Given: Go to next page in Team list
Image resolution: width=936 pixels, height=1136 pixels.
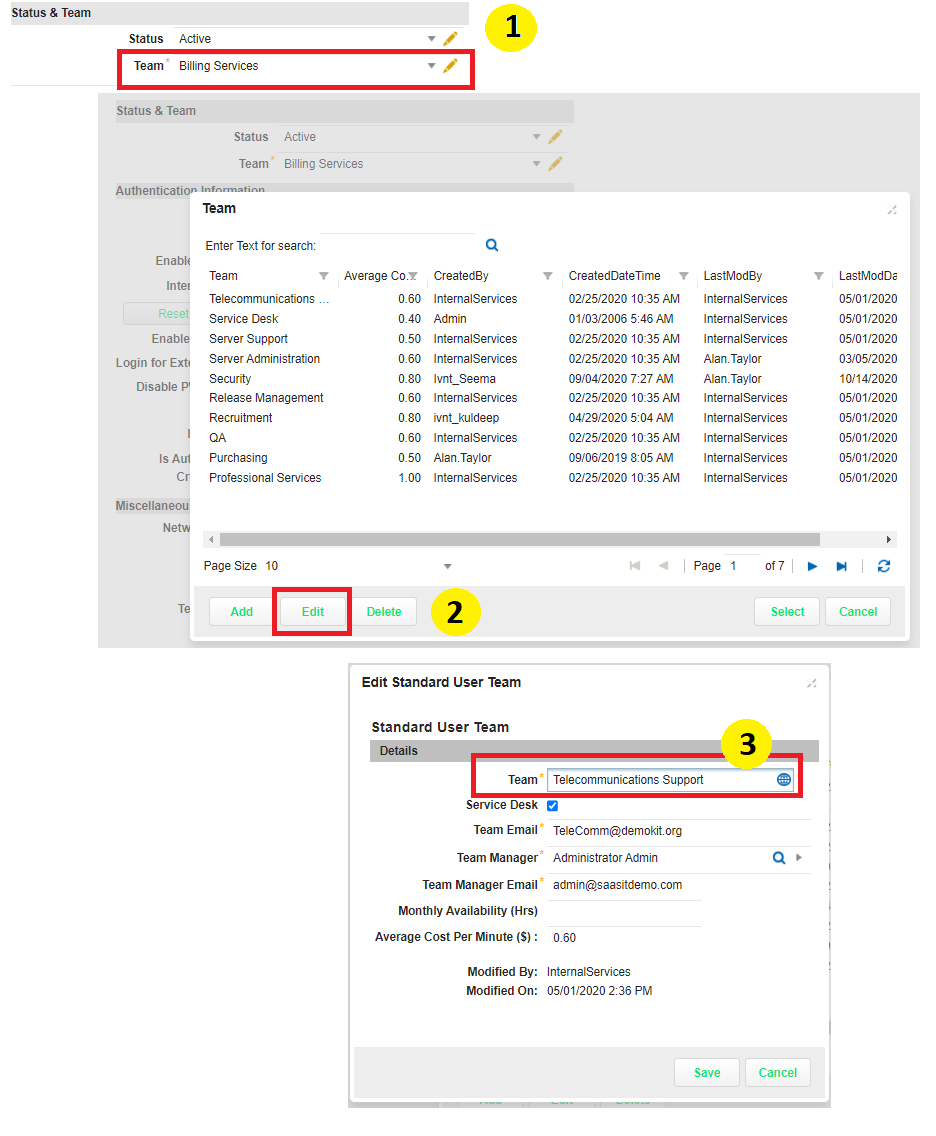Looking at the screenshot, I should (812, 566).
